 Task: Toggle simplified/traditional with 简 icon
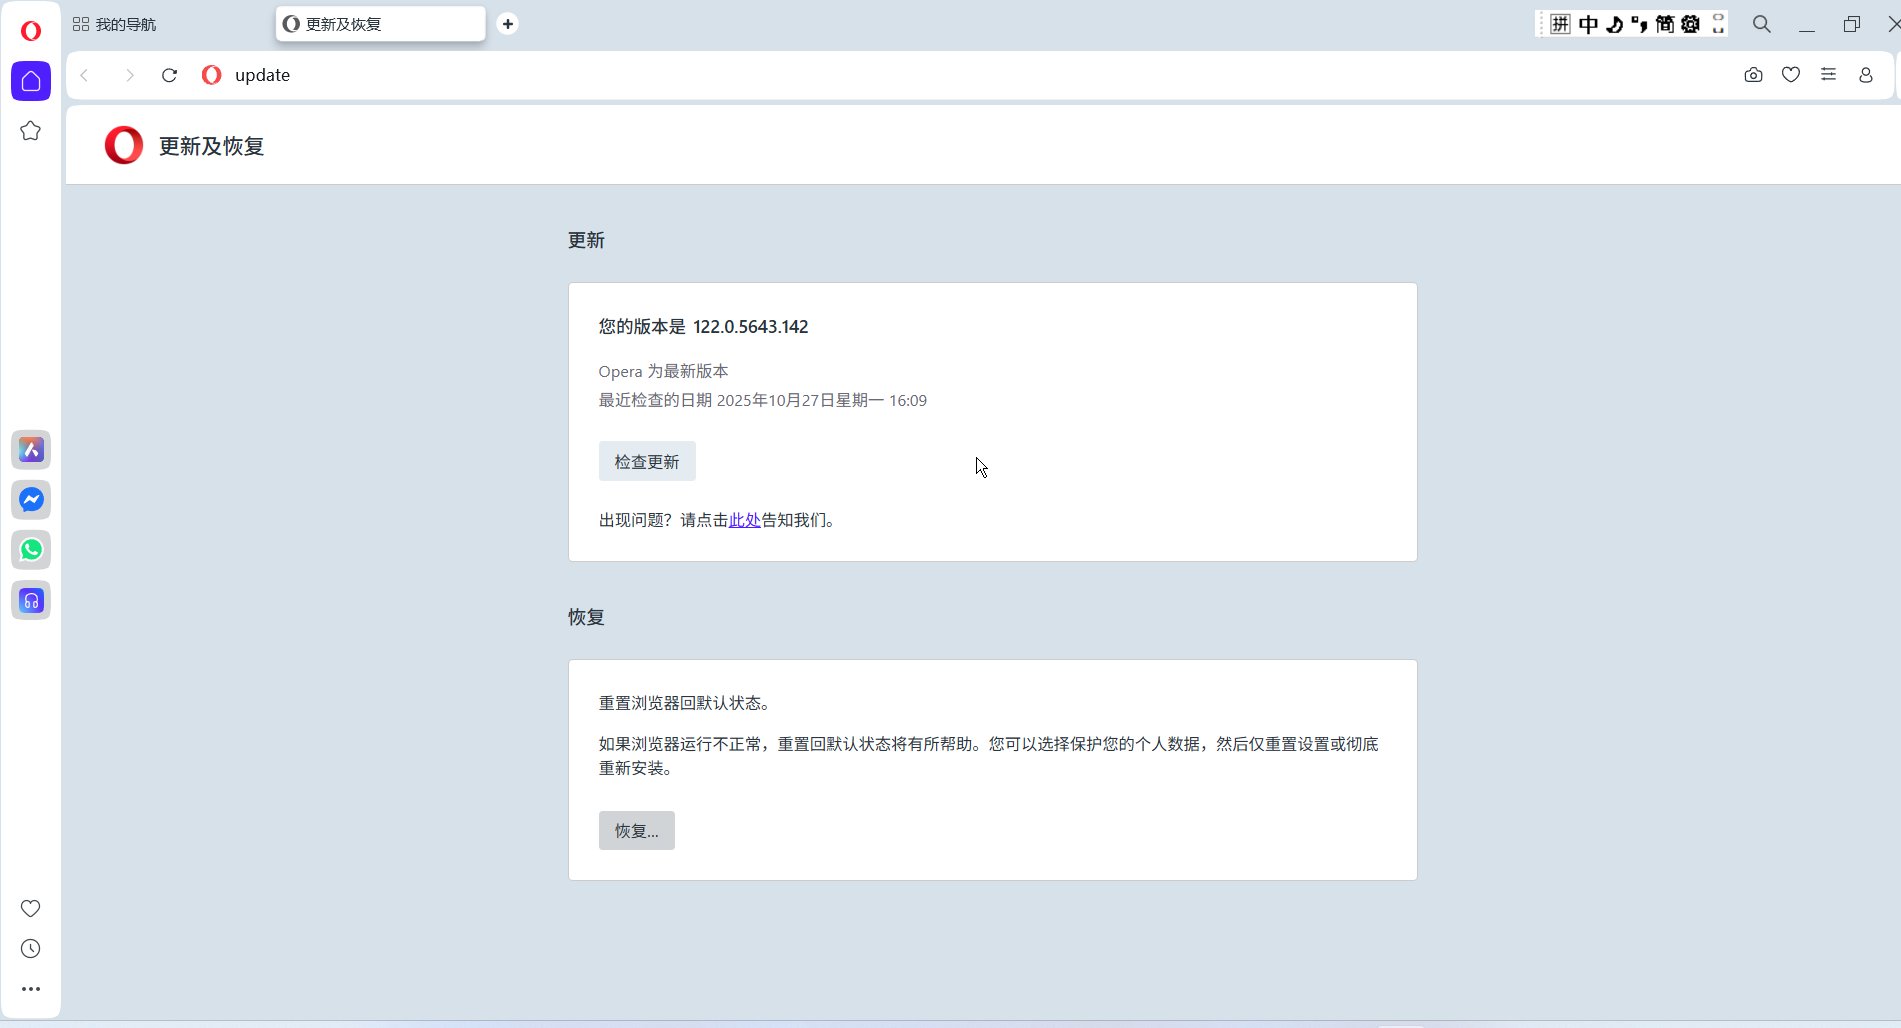pos(1665,23)
